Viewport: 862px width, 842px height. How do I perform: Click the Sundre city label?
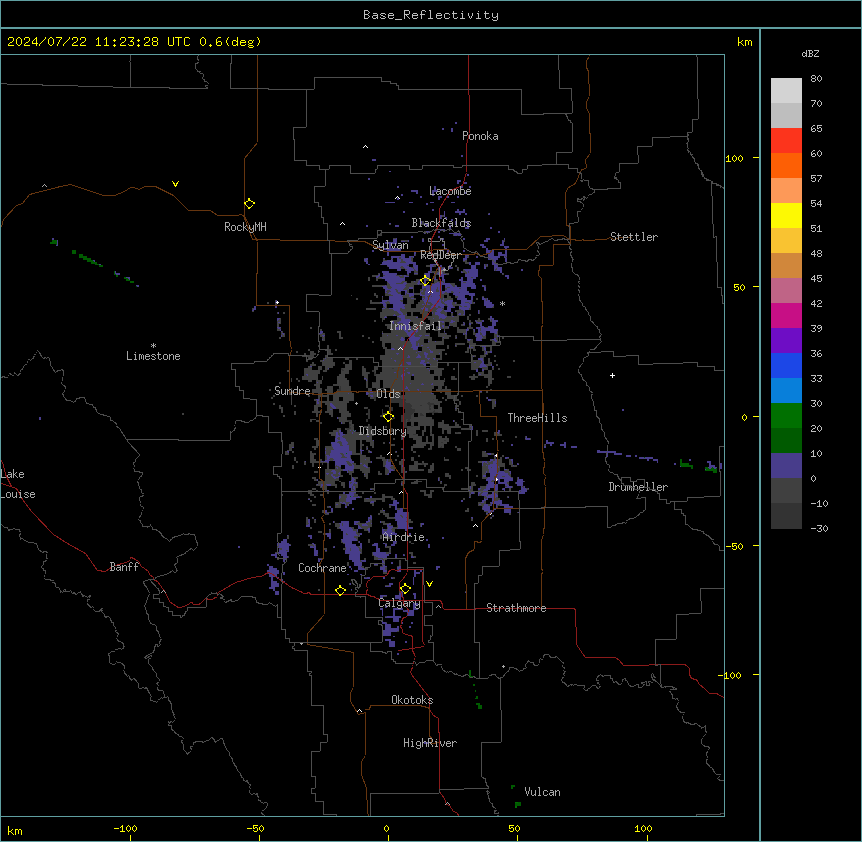[x=292, y=391]
